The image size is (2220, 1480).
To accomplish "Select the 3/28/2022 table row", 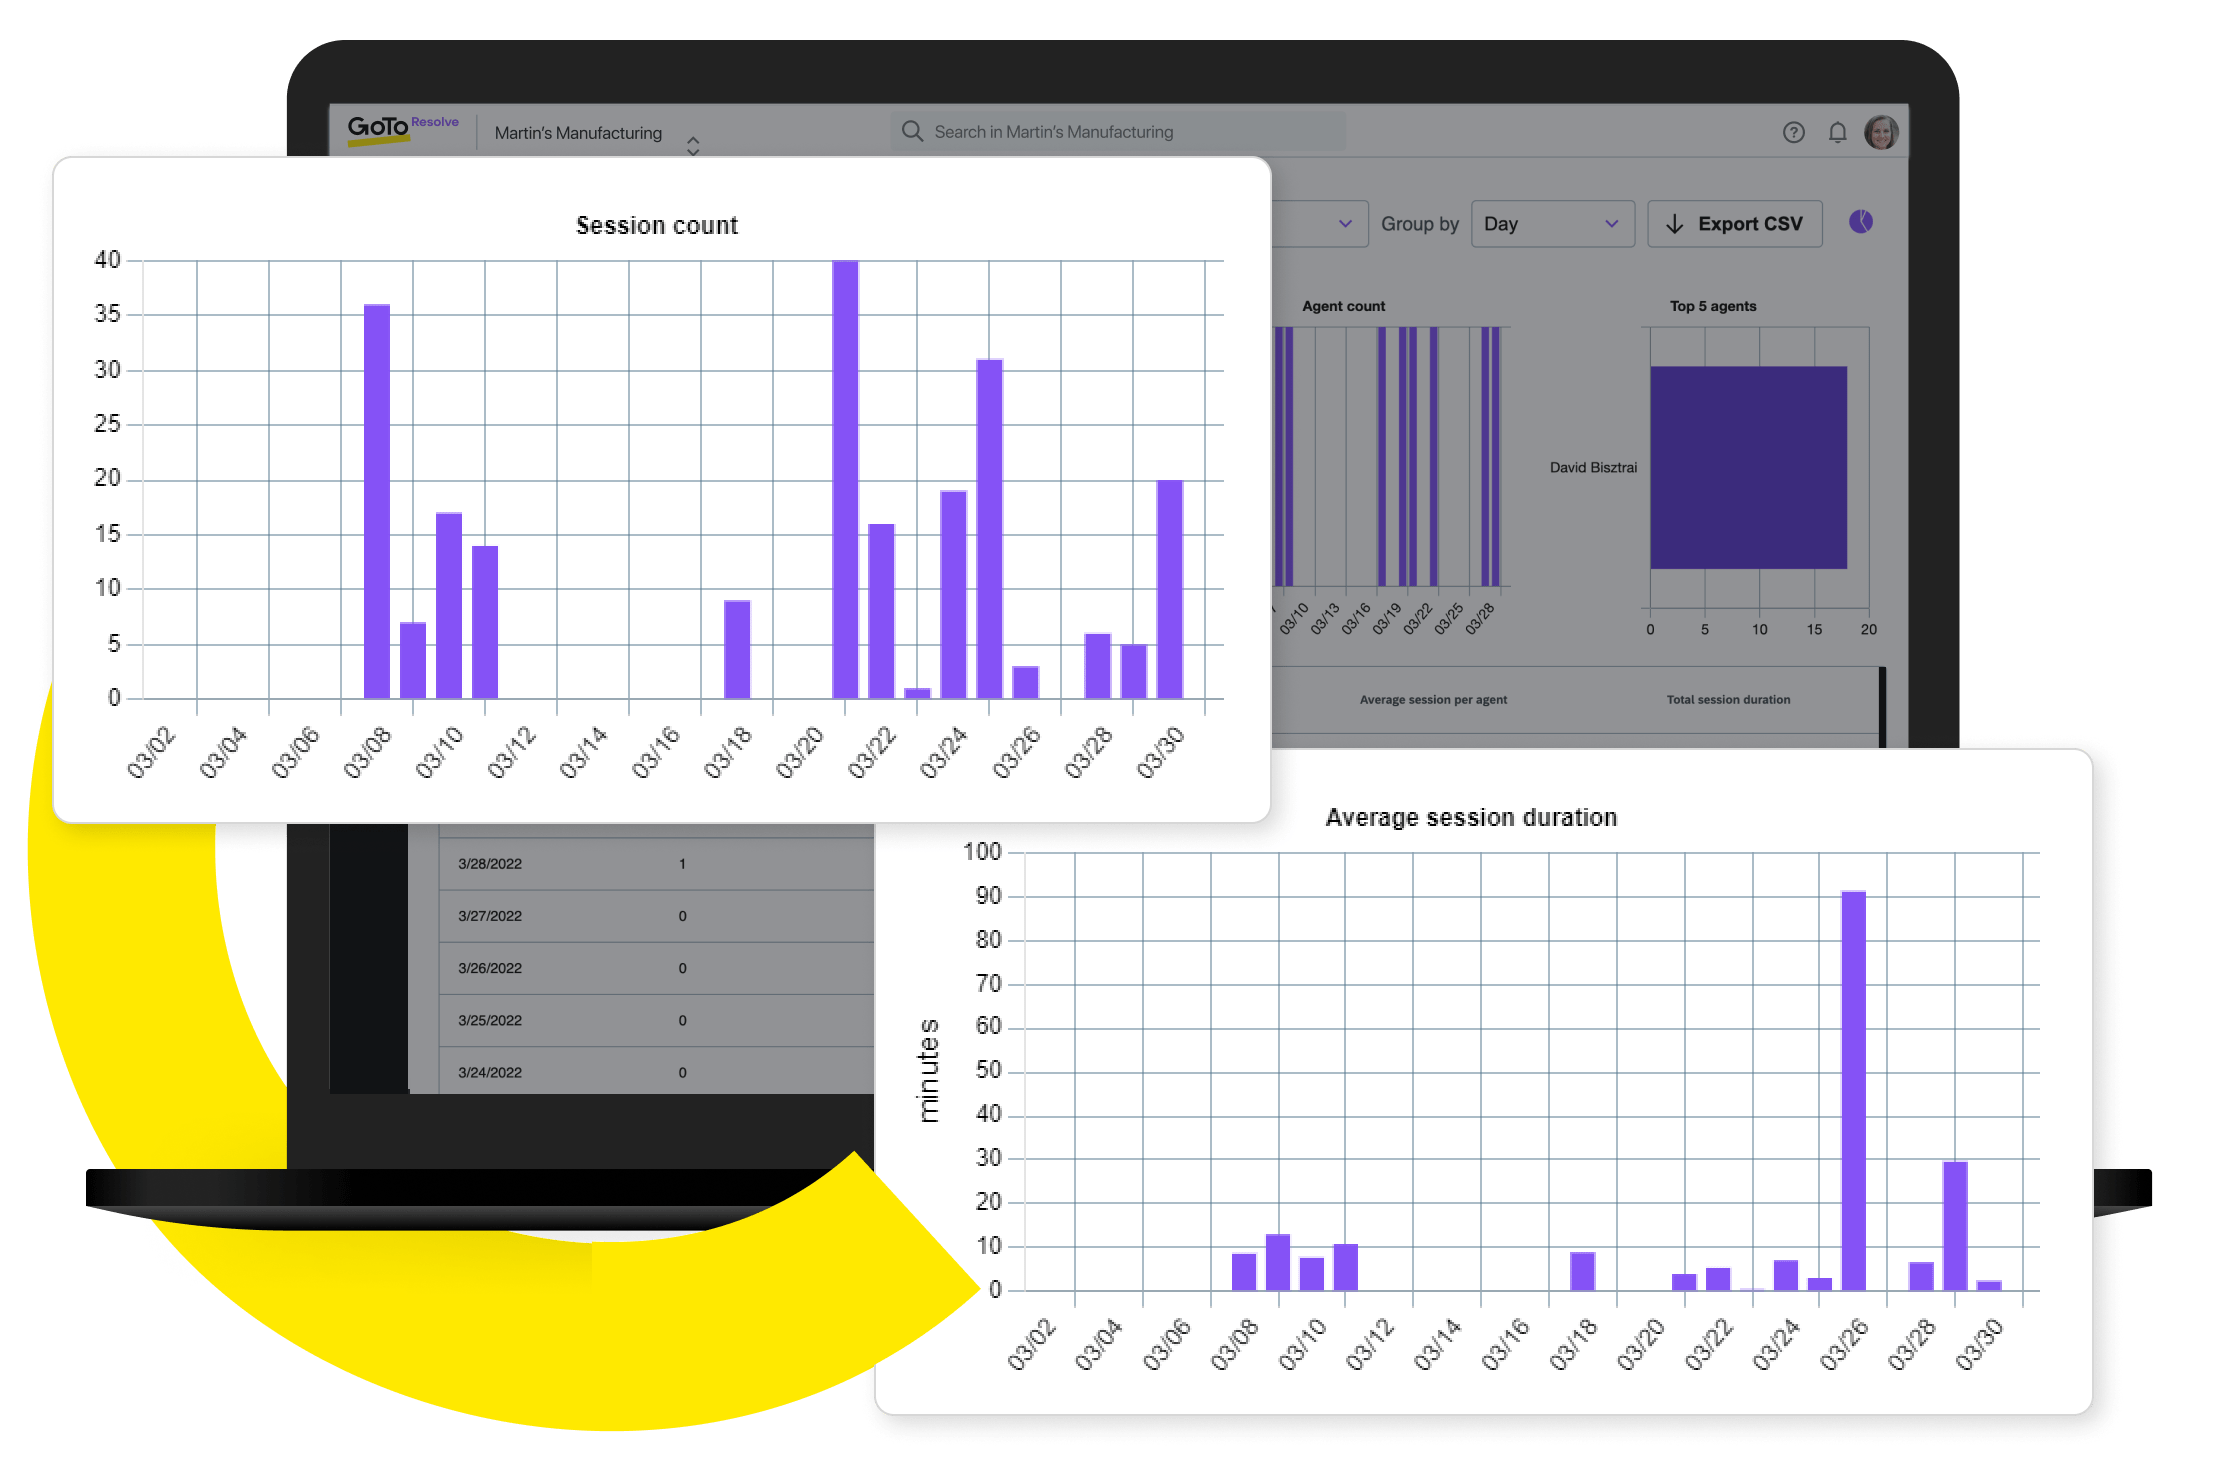I will click(656, 864).
